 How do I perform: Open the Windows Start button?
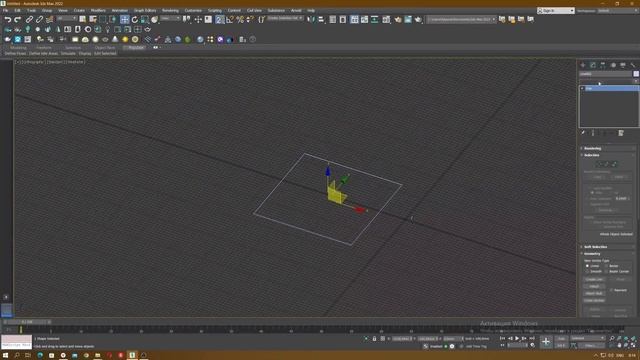pyautogui.click(x=6, y=356)
